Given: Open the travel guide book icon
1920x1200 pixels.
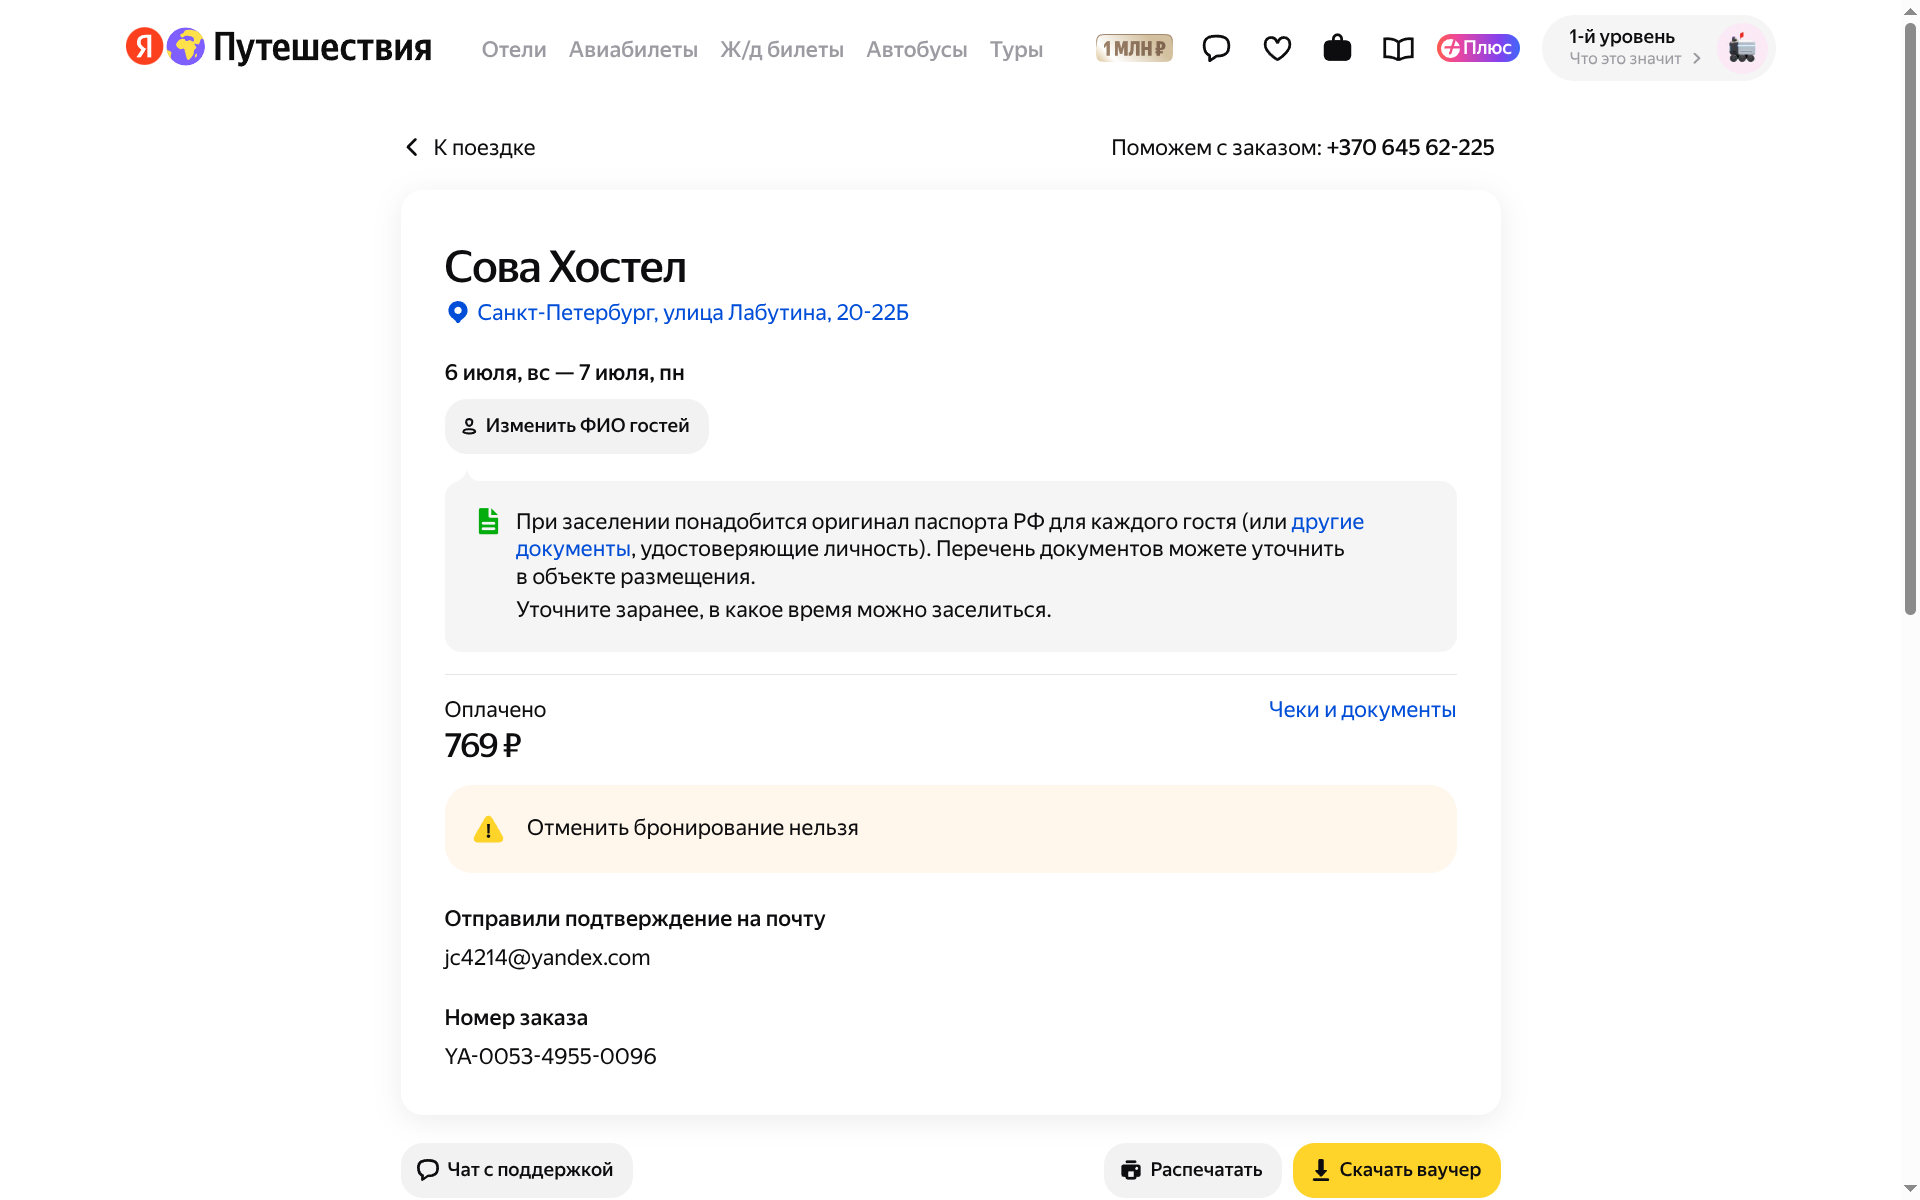Looking at the screenshot, I should tap(1398, 48).
